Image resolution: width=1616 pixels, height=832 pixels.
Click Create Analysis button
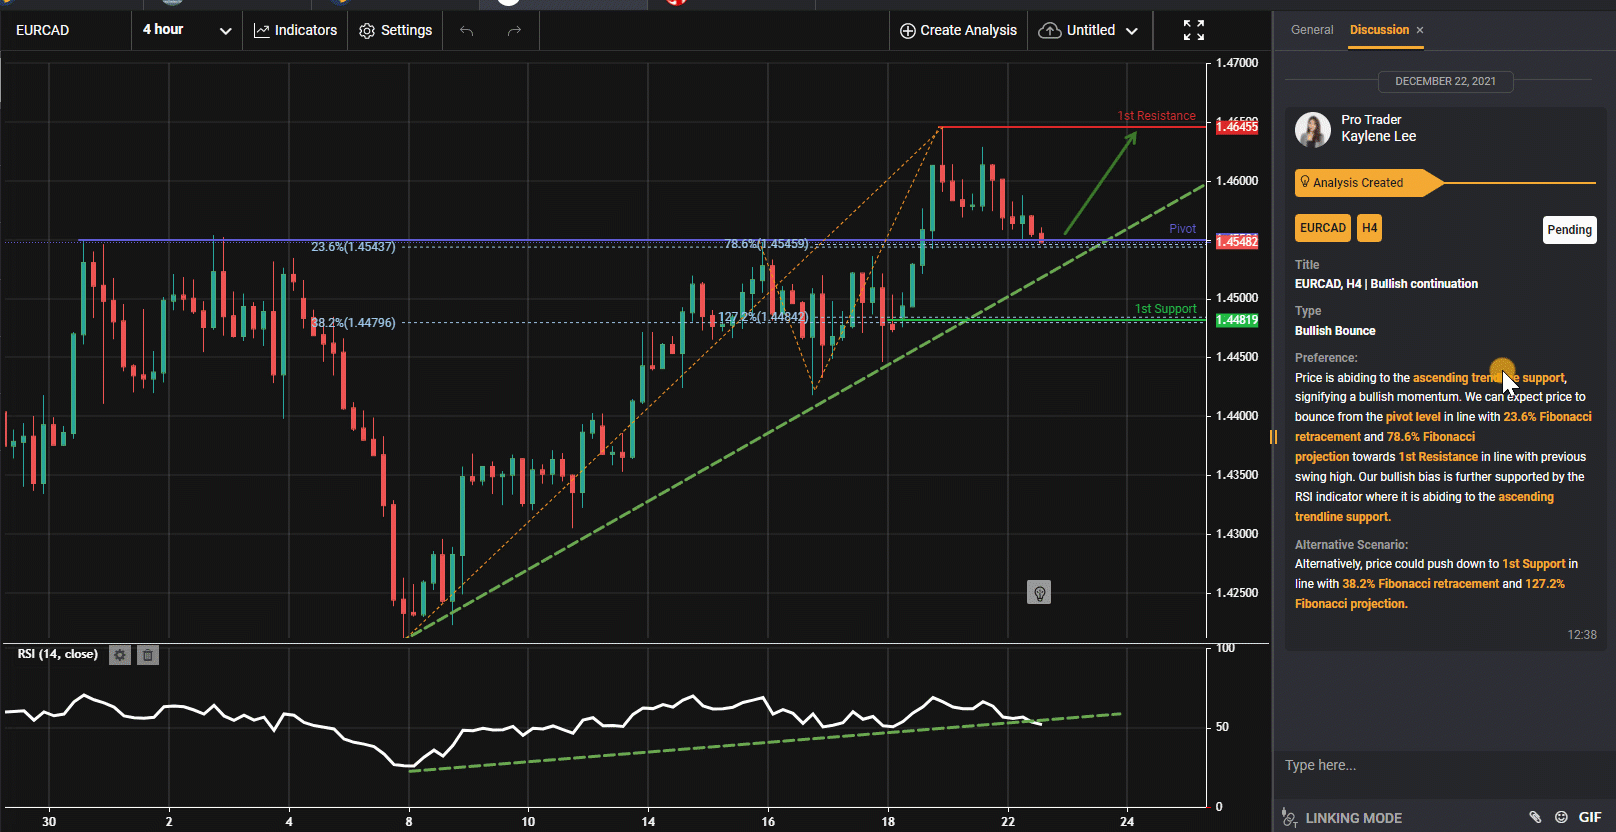tap(958, 30)
